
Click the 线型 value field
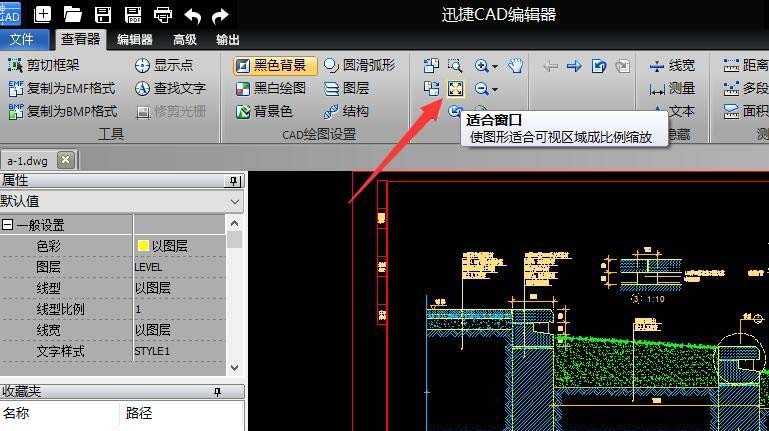179,288
